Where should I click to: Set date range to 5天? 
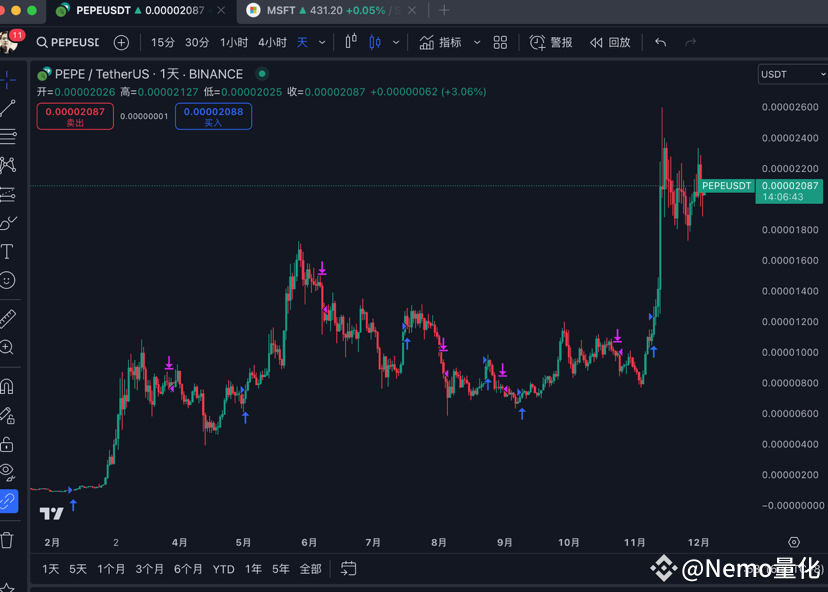[x=78, y=569]
